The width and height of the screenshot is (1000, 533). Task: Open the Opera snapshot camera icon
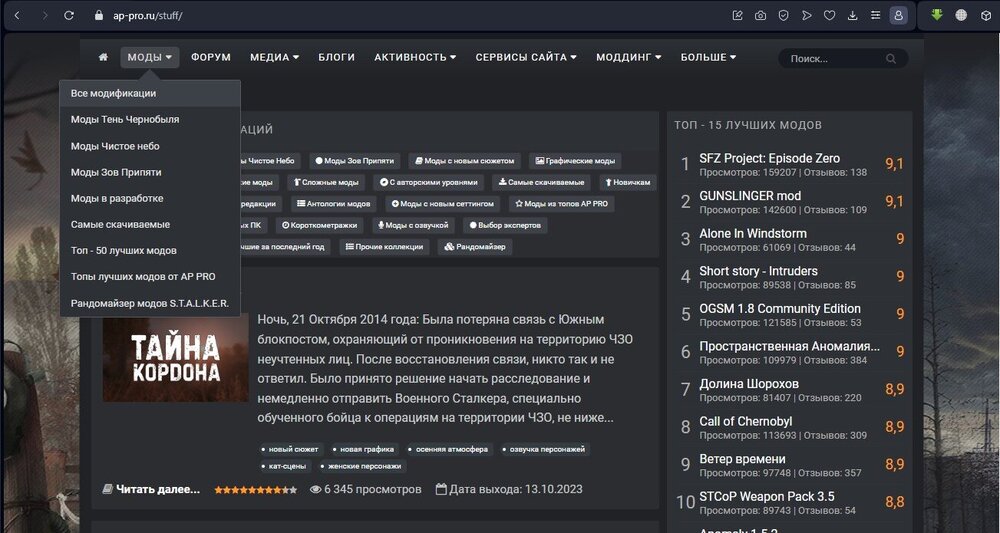(760, 15)
